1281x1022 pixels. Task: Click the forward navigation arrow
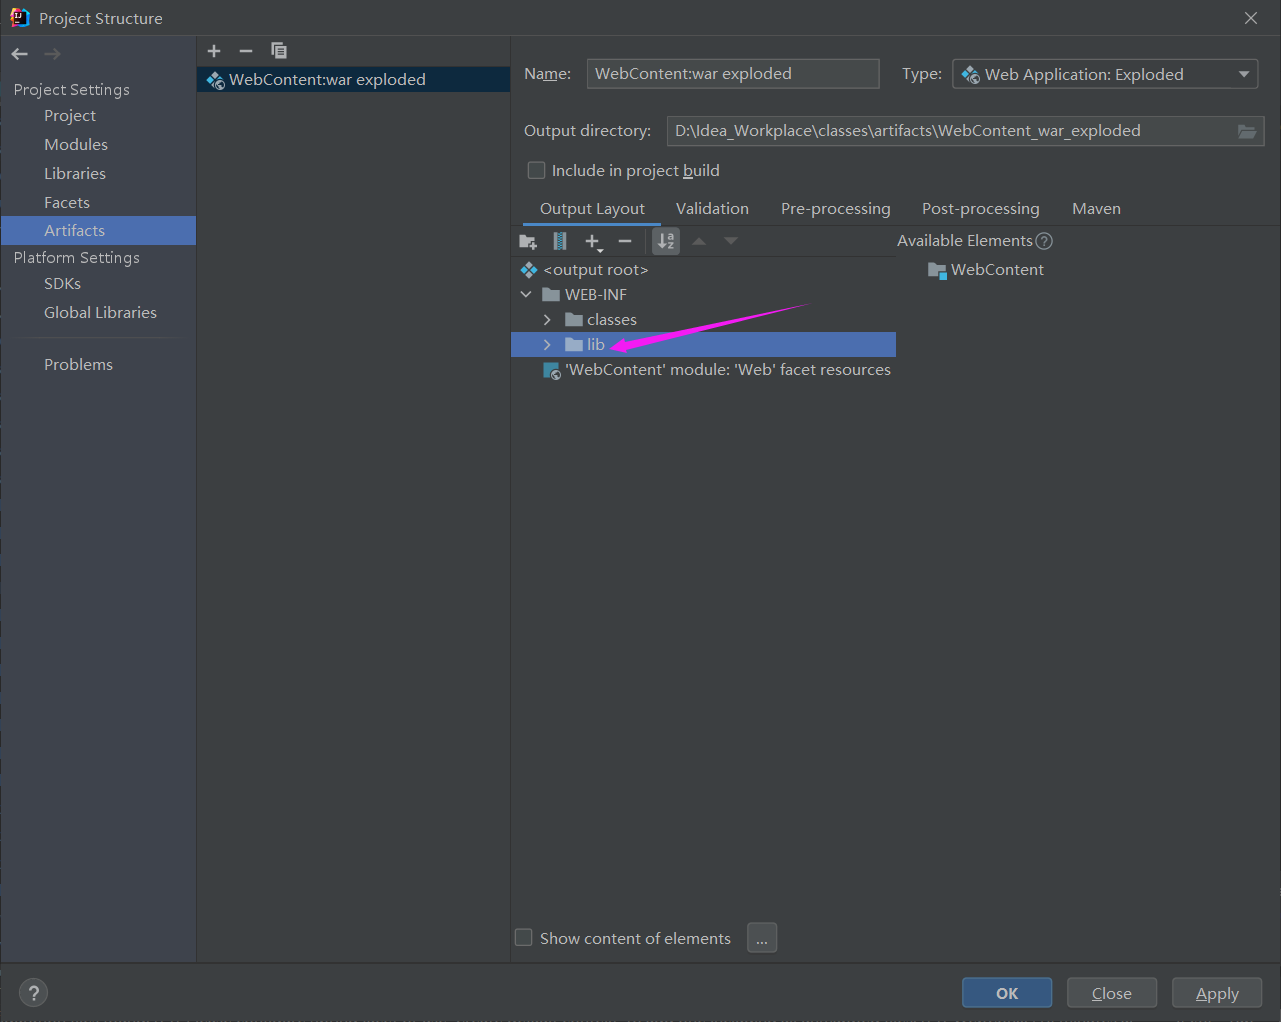coord(52,54)
